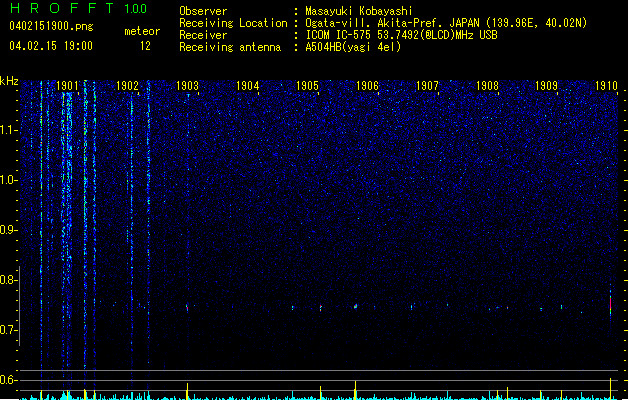Select the filename 0402151900.png
Viewport: 629px width, 400px height.
(x=51, y=26)
